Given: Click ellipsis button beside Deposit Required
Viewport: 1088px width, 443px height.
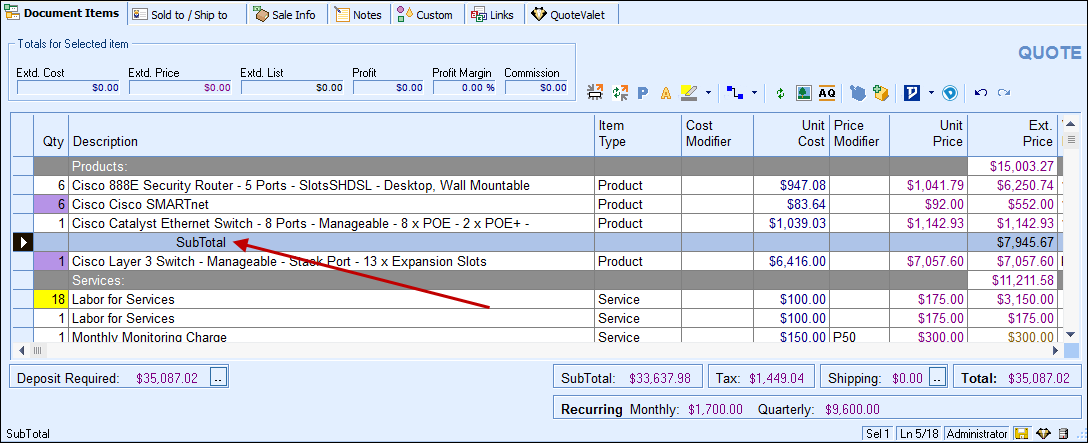Looking at the screenshot, I should tap(220, 378).
